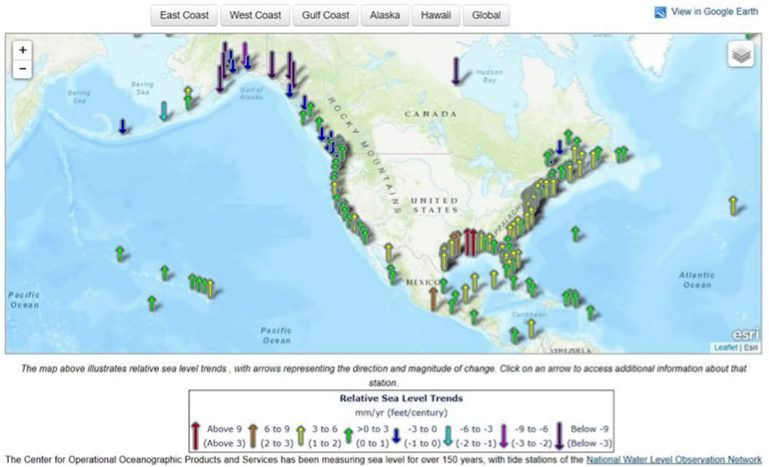Select the dark purple arrow near Hudson Bay

click(457, 71)
